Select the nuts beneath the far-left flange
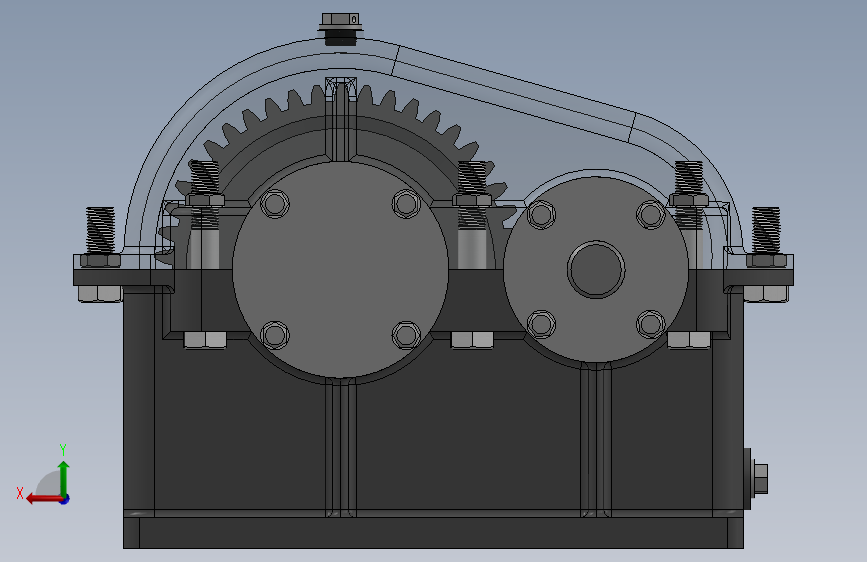Viewport: 867px width, 562px height. click(x=100, y=293)
